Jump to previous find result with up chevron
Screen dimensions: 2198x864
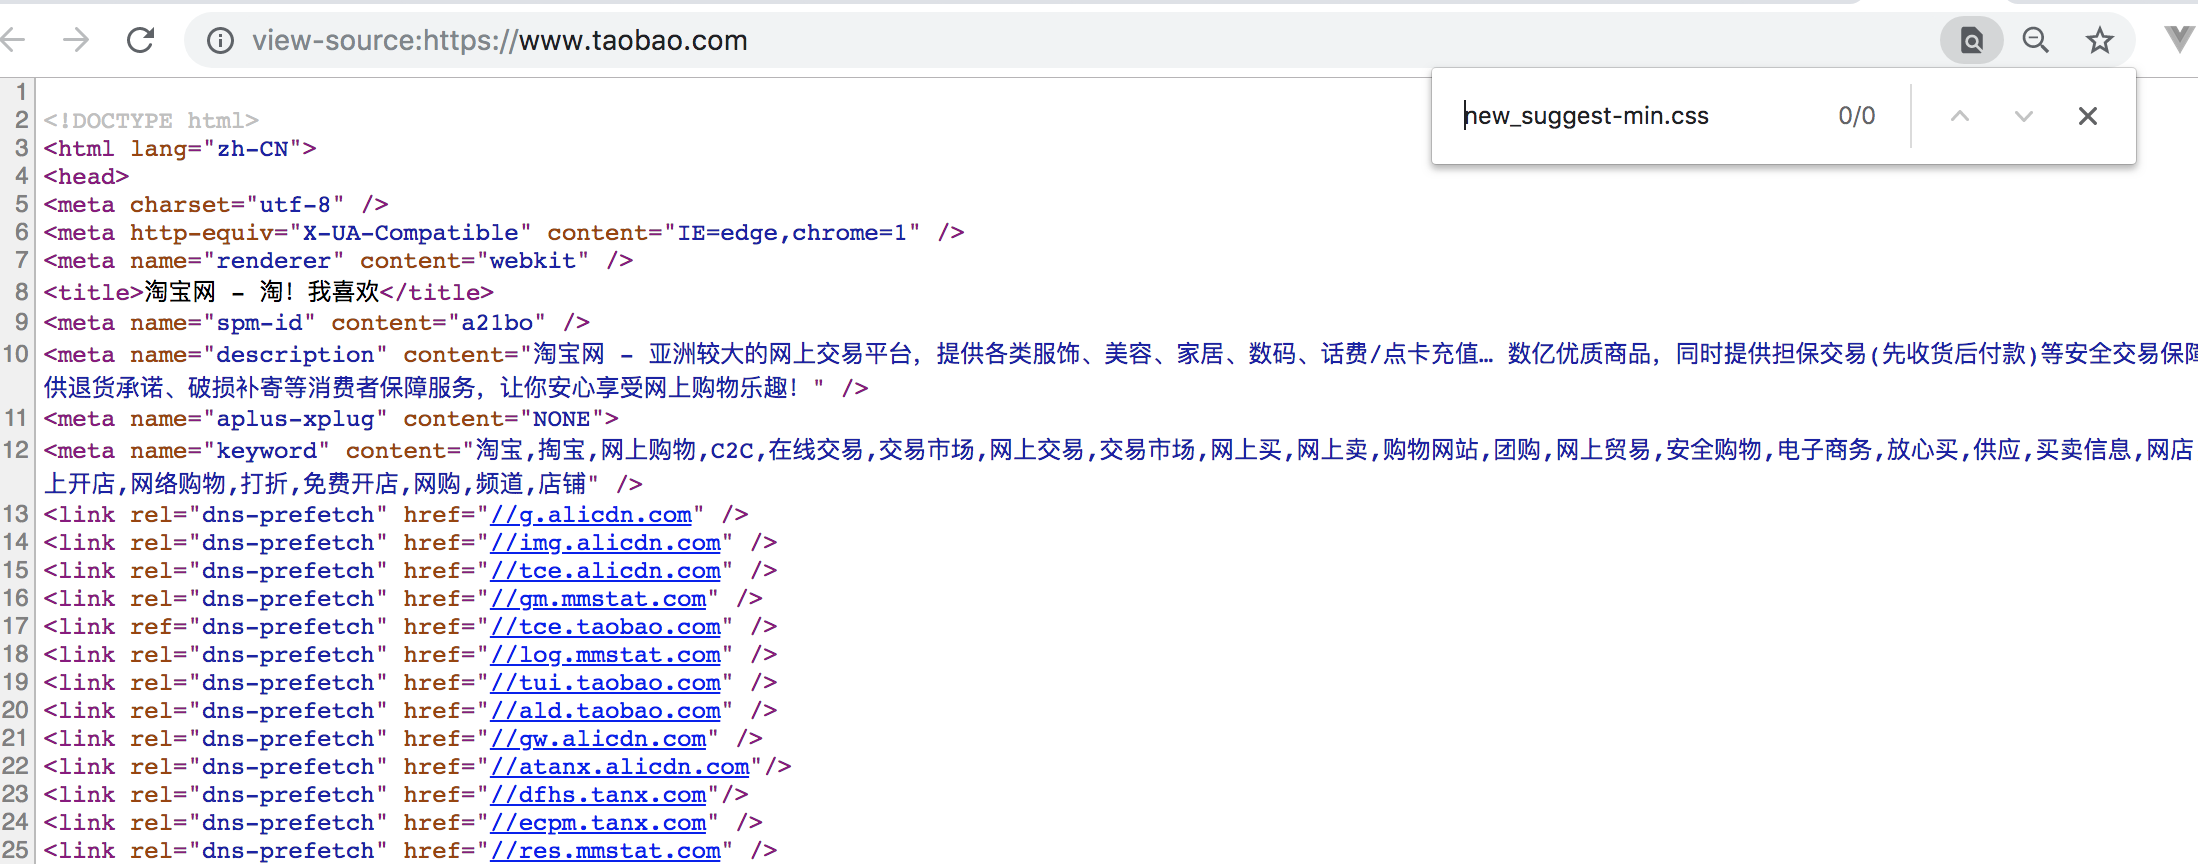click(x=1960, y=116)
